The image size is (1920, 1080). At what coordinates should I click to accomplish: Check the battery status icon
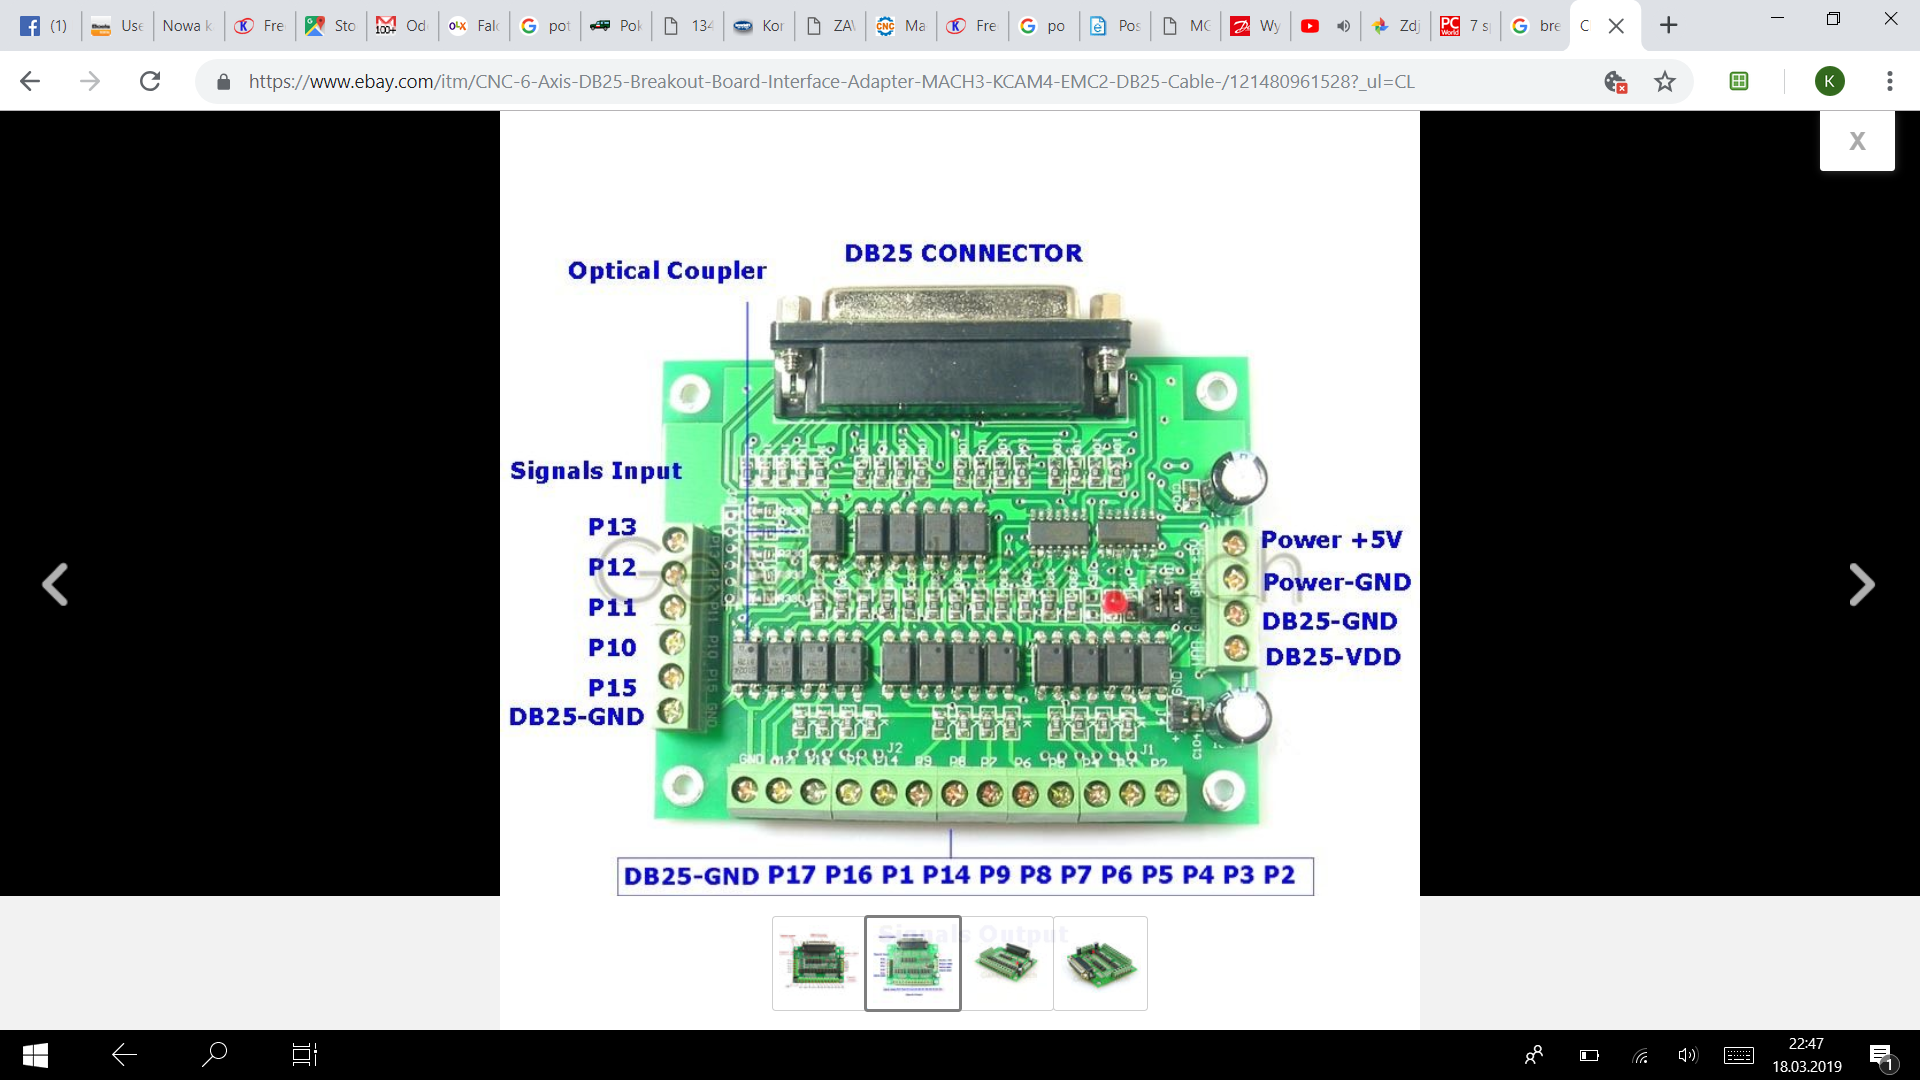[x=1589, y=1055]
